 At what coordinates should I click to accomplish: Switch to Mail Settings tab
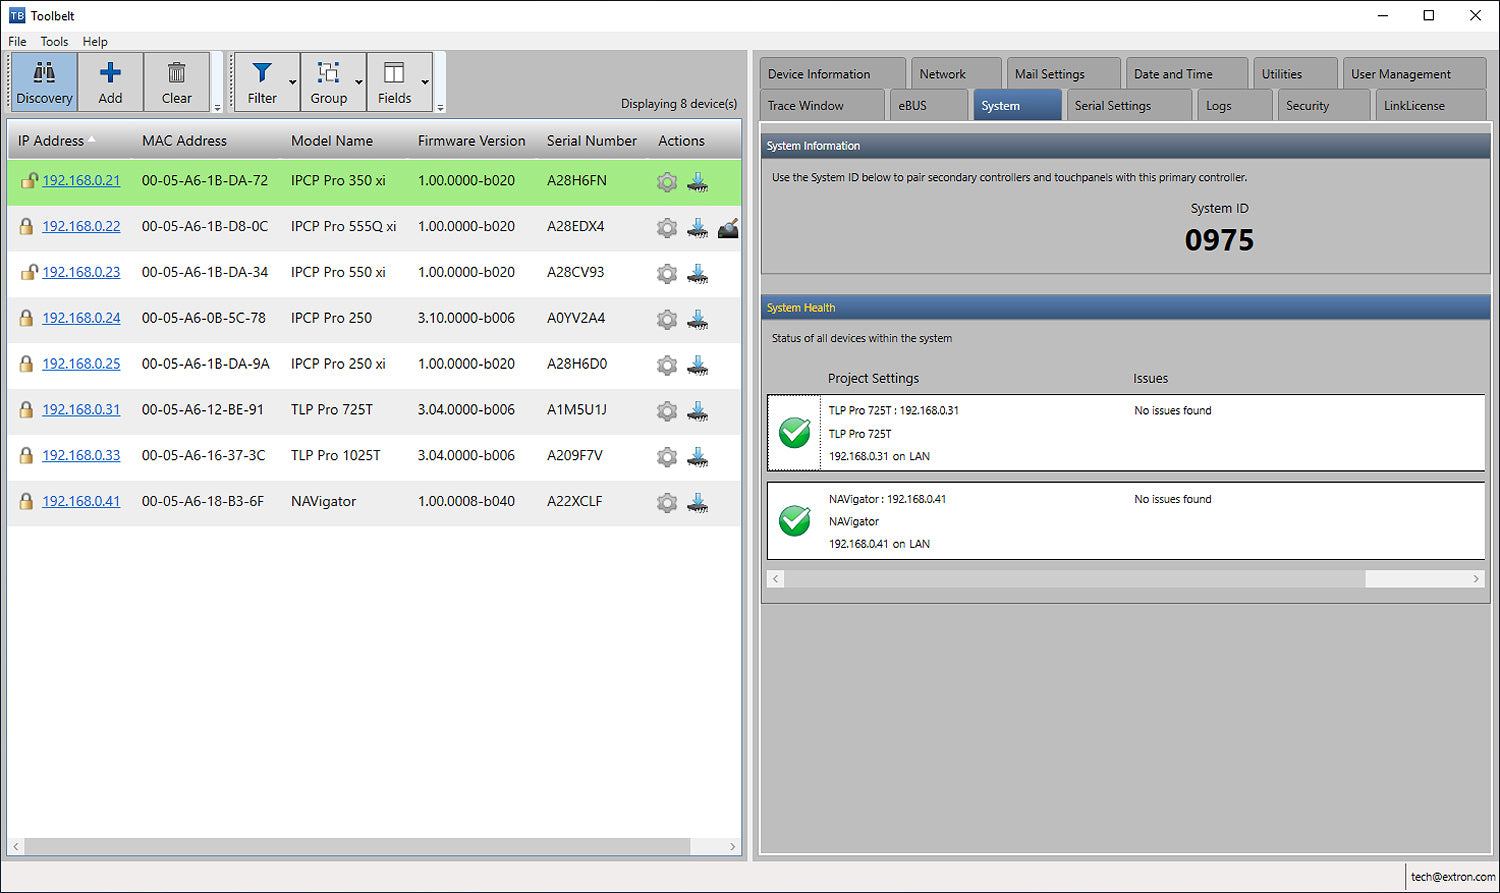1063,74
